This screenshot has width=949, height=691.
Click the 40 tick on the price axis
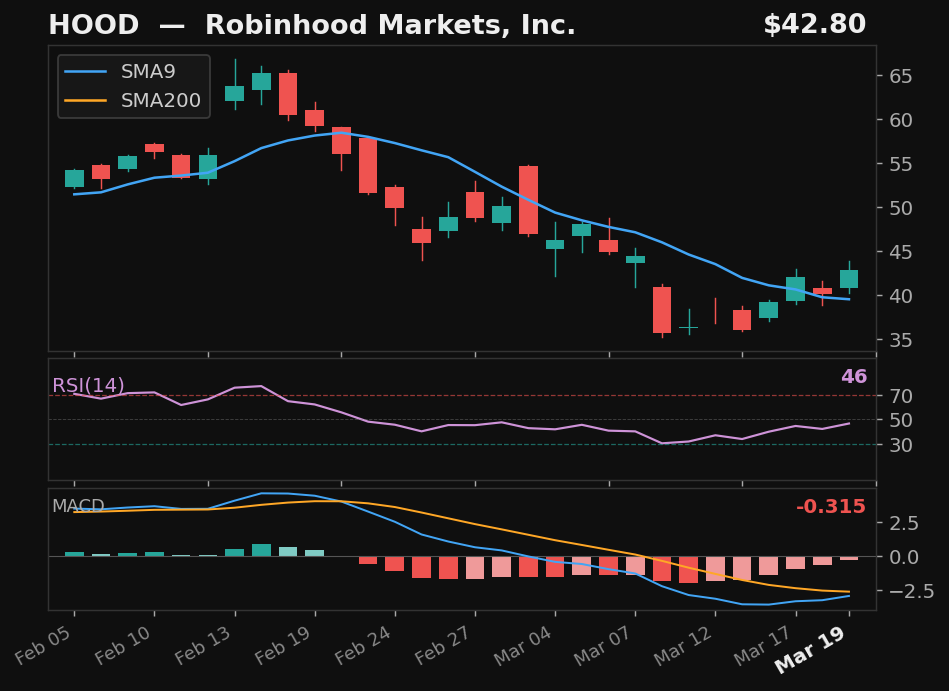pos(901,296)
